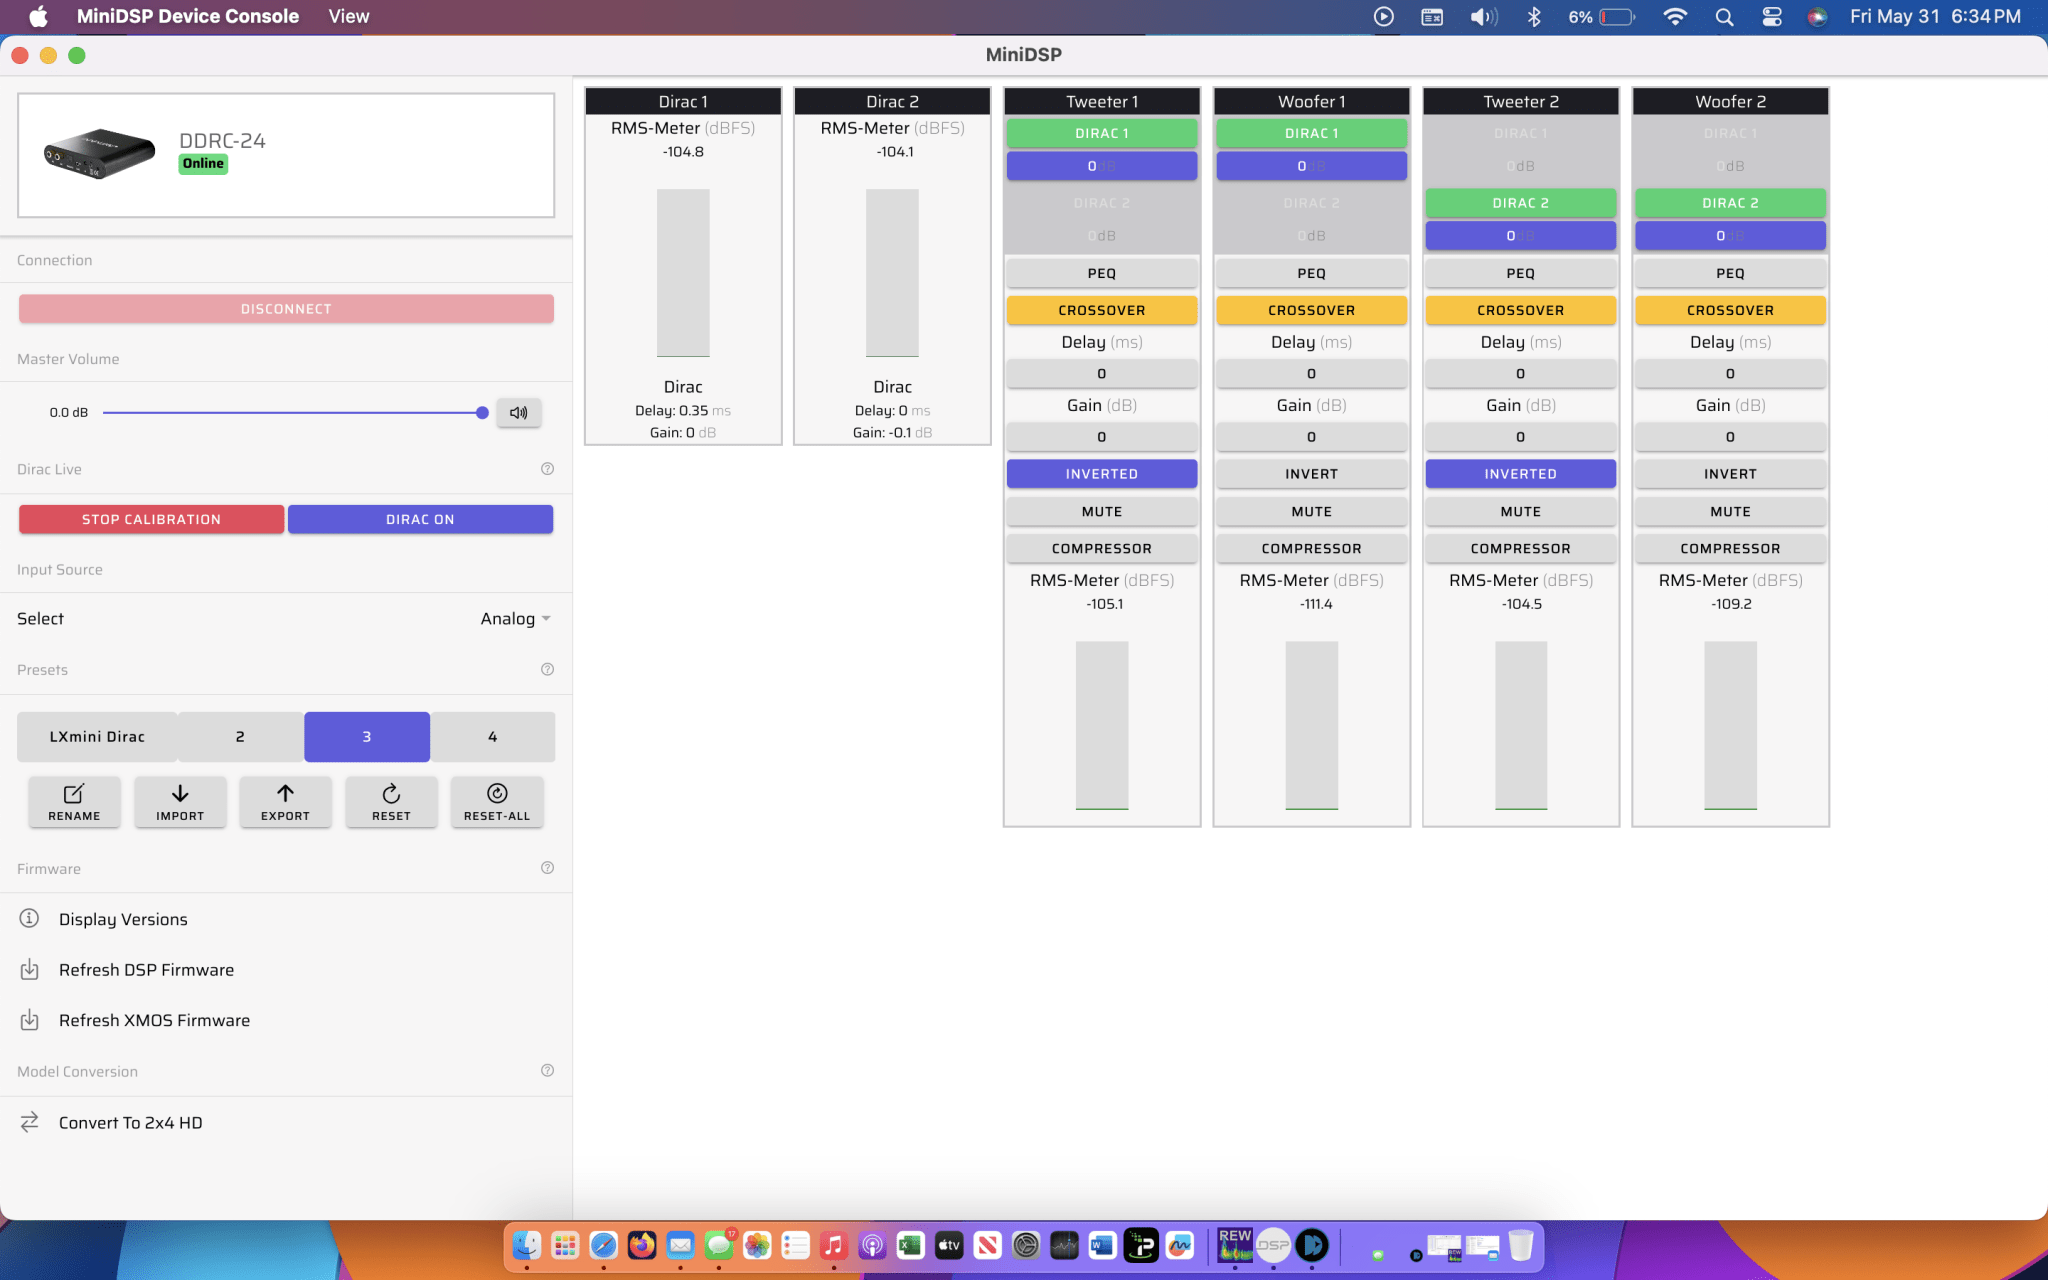2048x1280 pixels.
Task: Toggle Dirac 2 routing on Tweeter 2
Action: click(1520, 203)
